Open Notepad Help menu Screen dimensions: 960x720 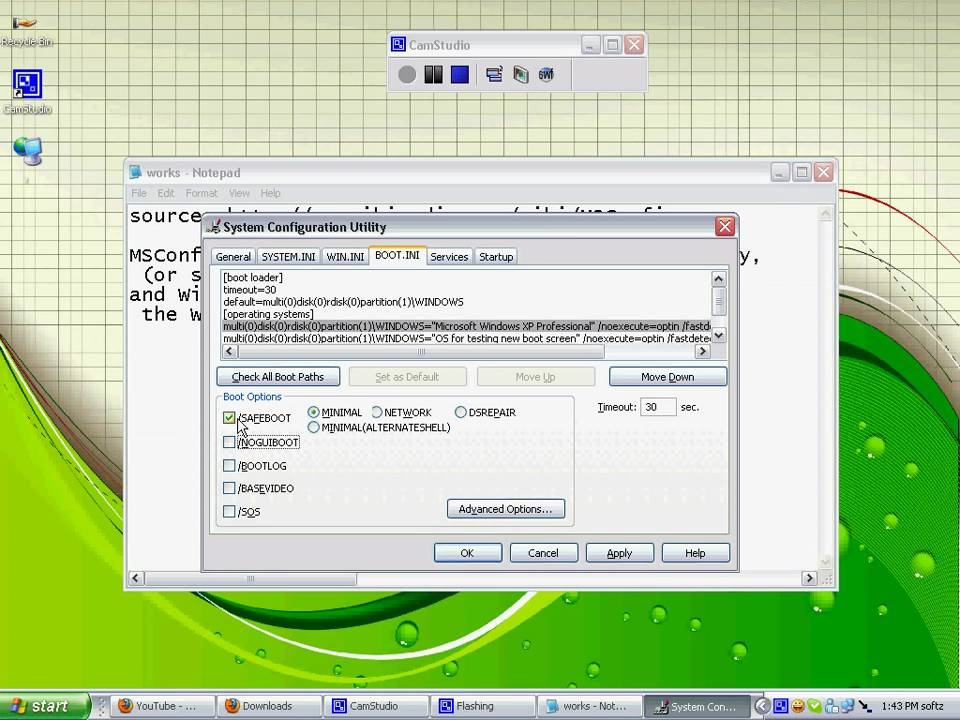[270, 193]
